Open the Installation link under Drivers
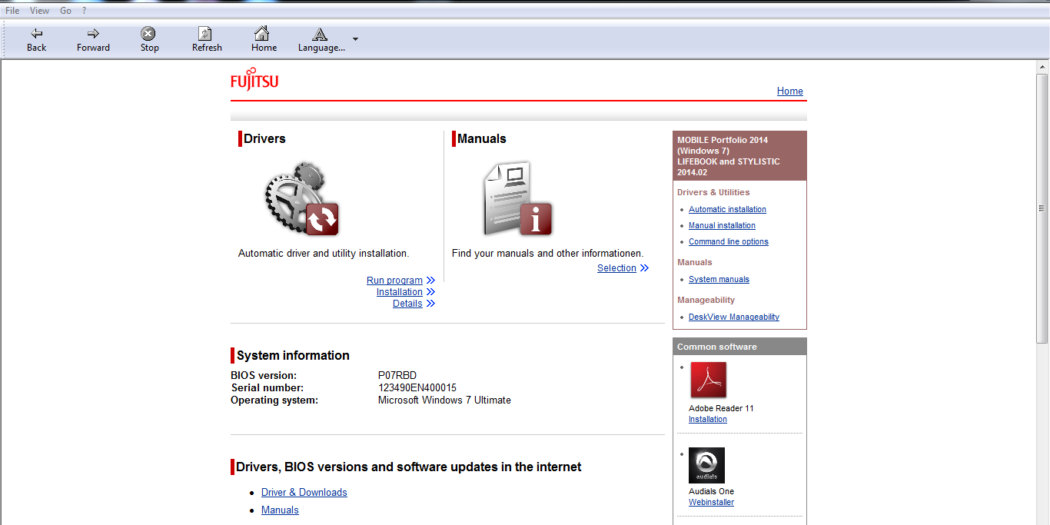This screenshot has width=1050, height=525. click(399, 292)
